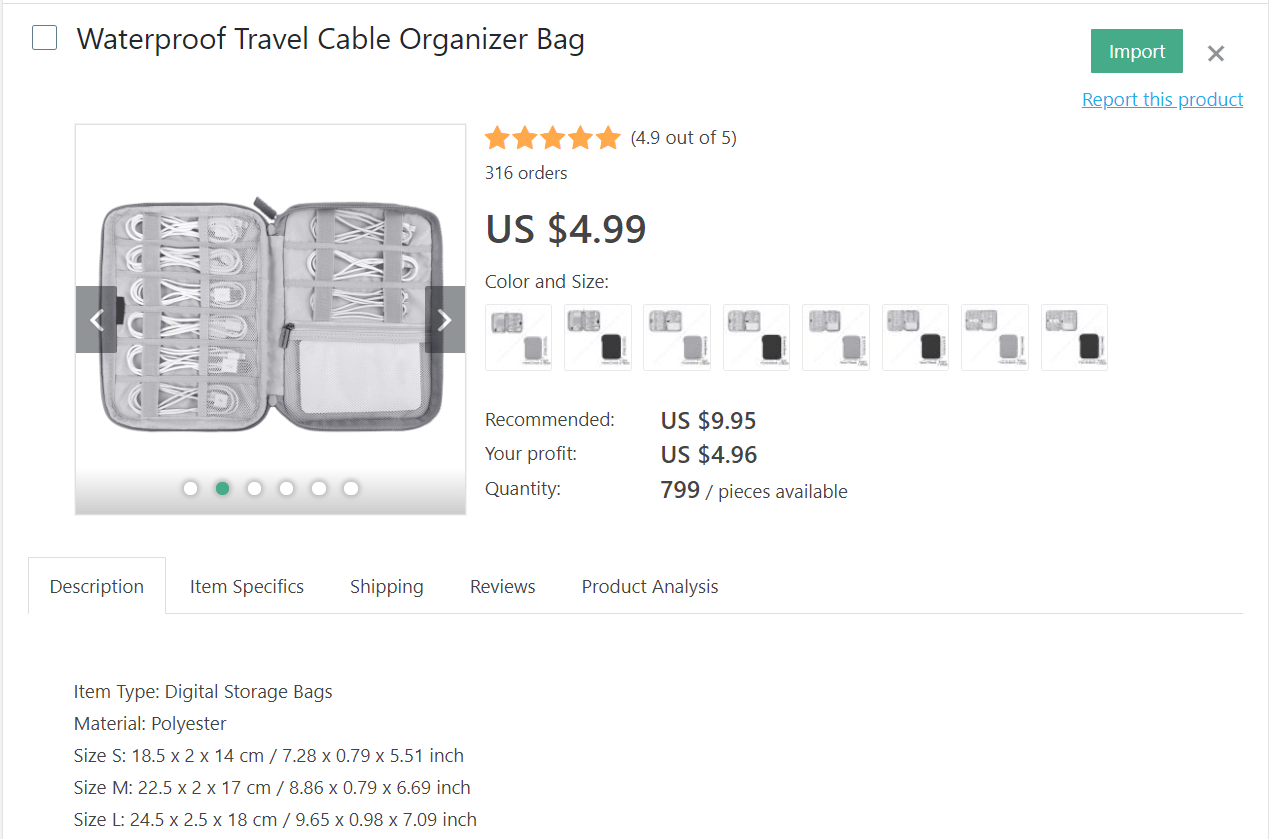Switch to the Item Specifics tab
Screen dimensions: 1269x839
[246, 586]
